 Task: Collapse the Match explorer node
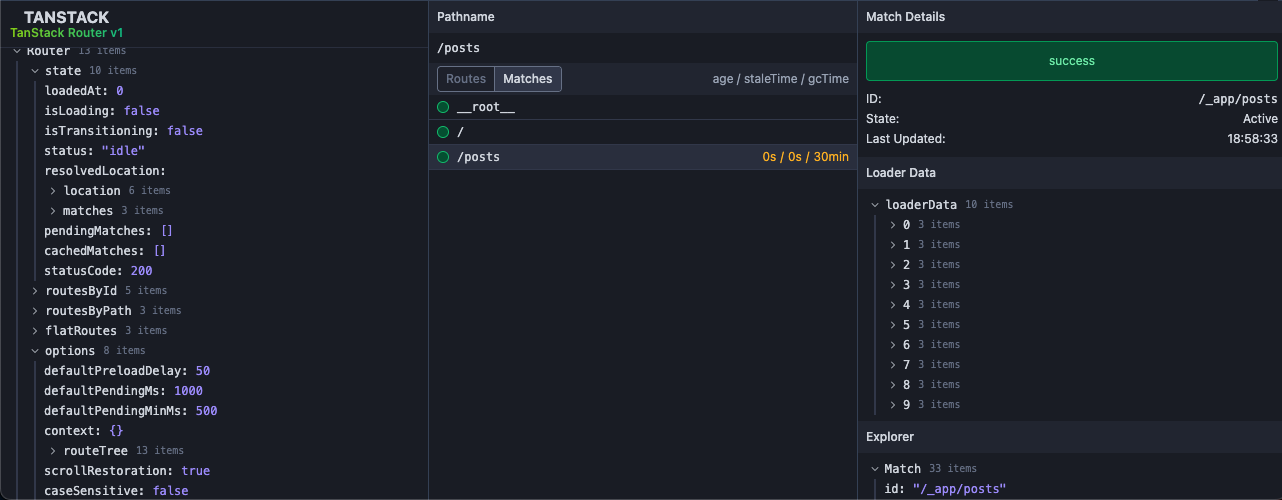tap(875, 469)
